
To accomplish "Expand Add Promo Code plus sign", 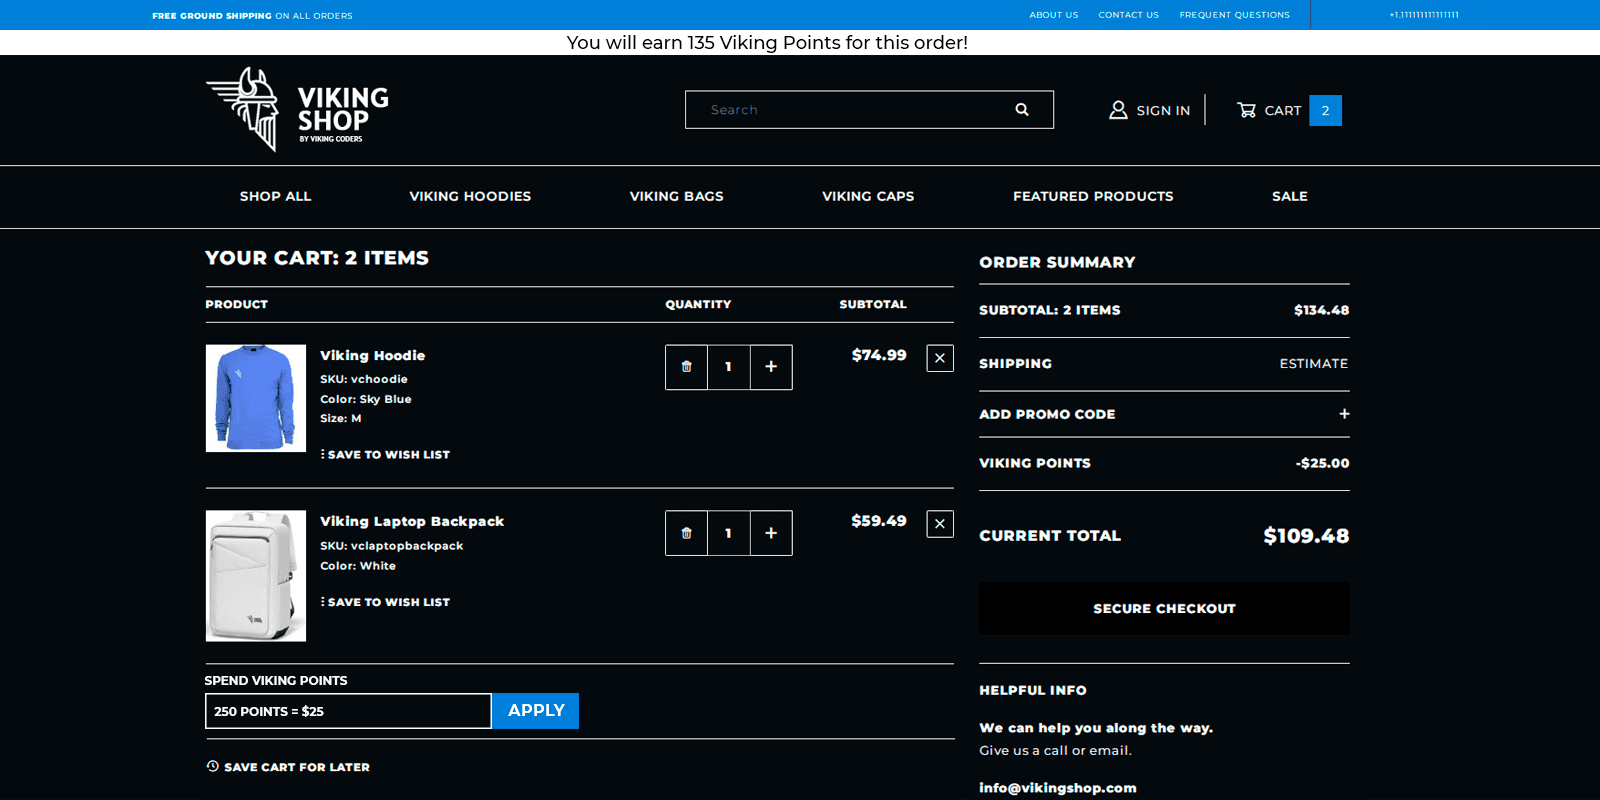I will 1344,414.
